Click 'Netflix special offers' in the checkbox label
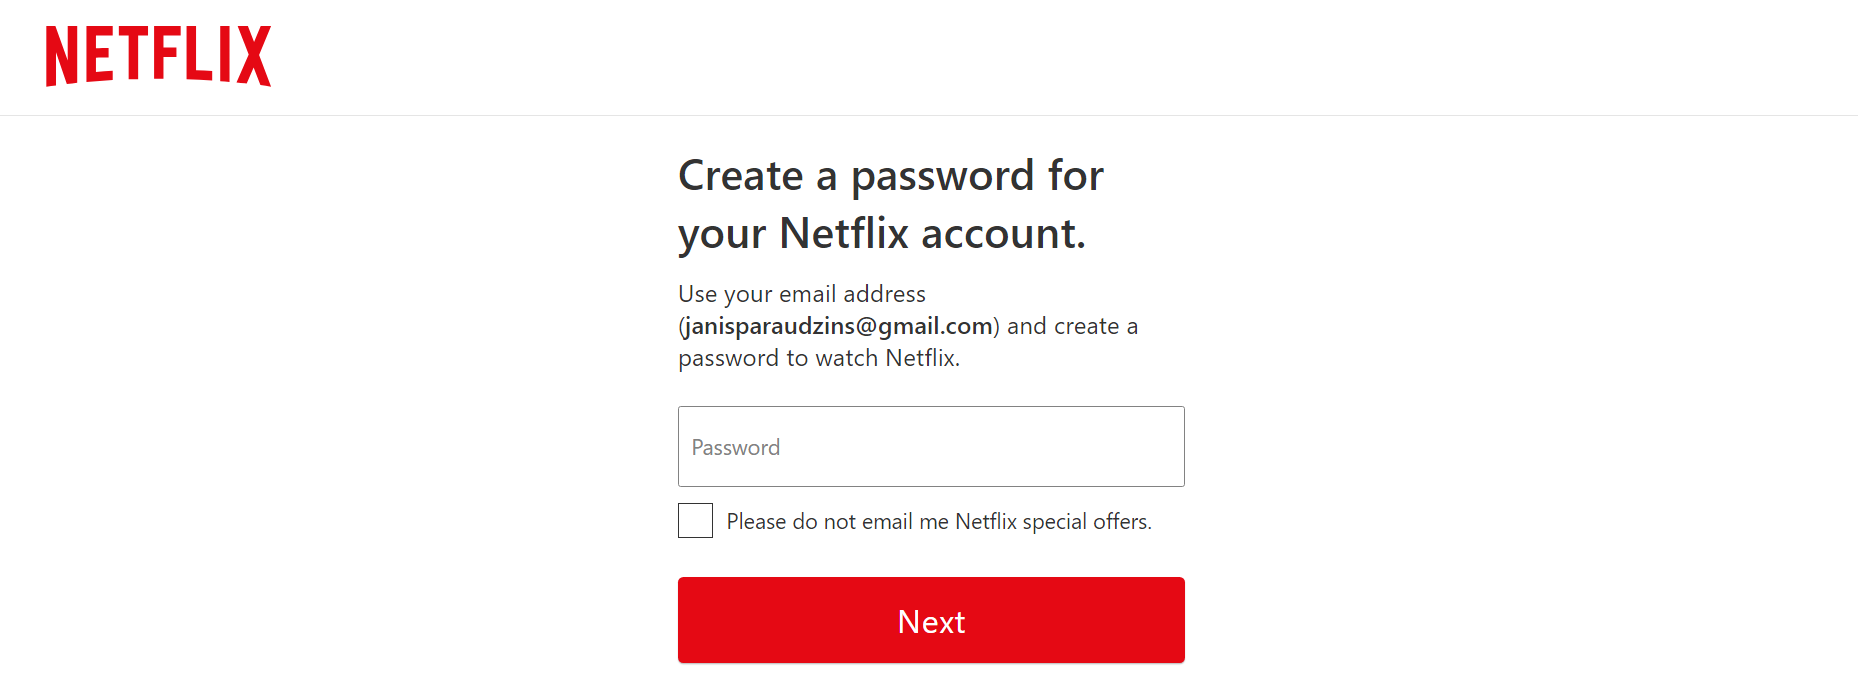This screenshot has height=699, width=1858. coord(1053,521)
